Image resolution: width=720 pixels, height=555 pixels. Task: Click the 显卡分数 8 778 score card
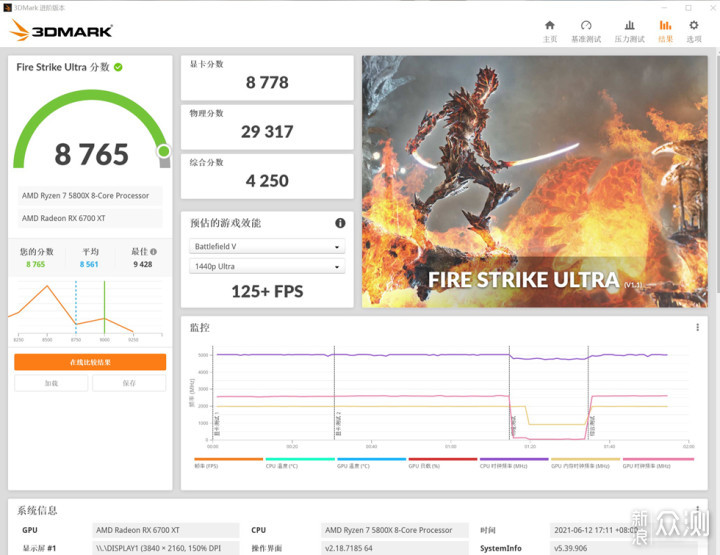(x=267, y=78)
